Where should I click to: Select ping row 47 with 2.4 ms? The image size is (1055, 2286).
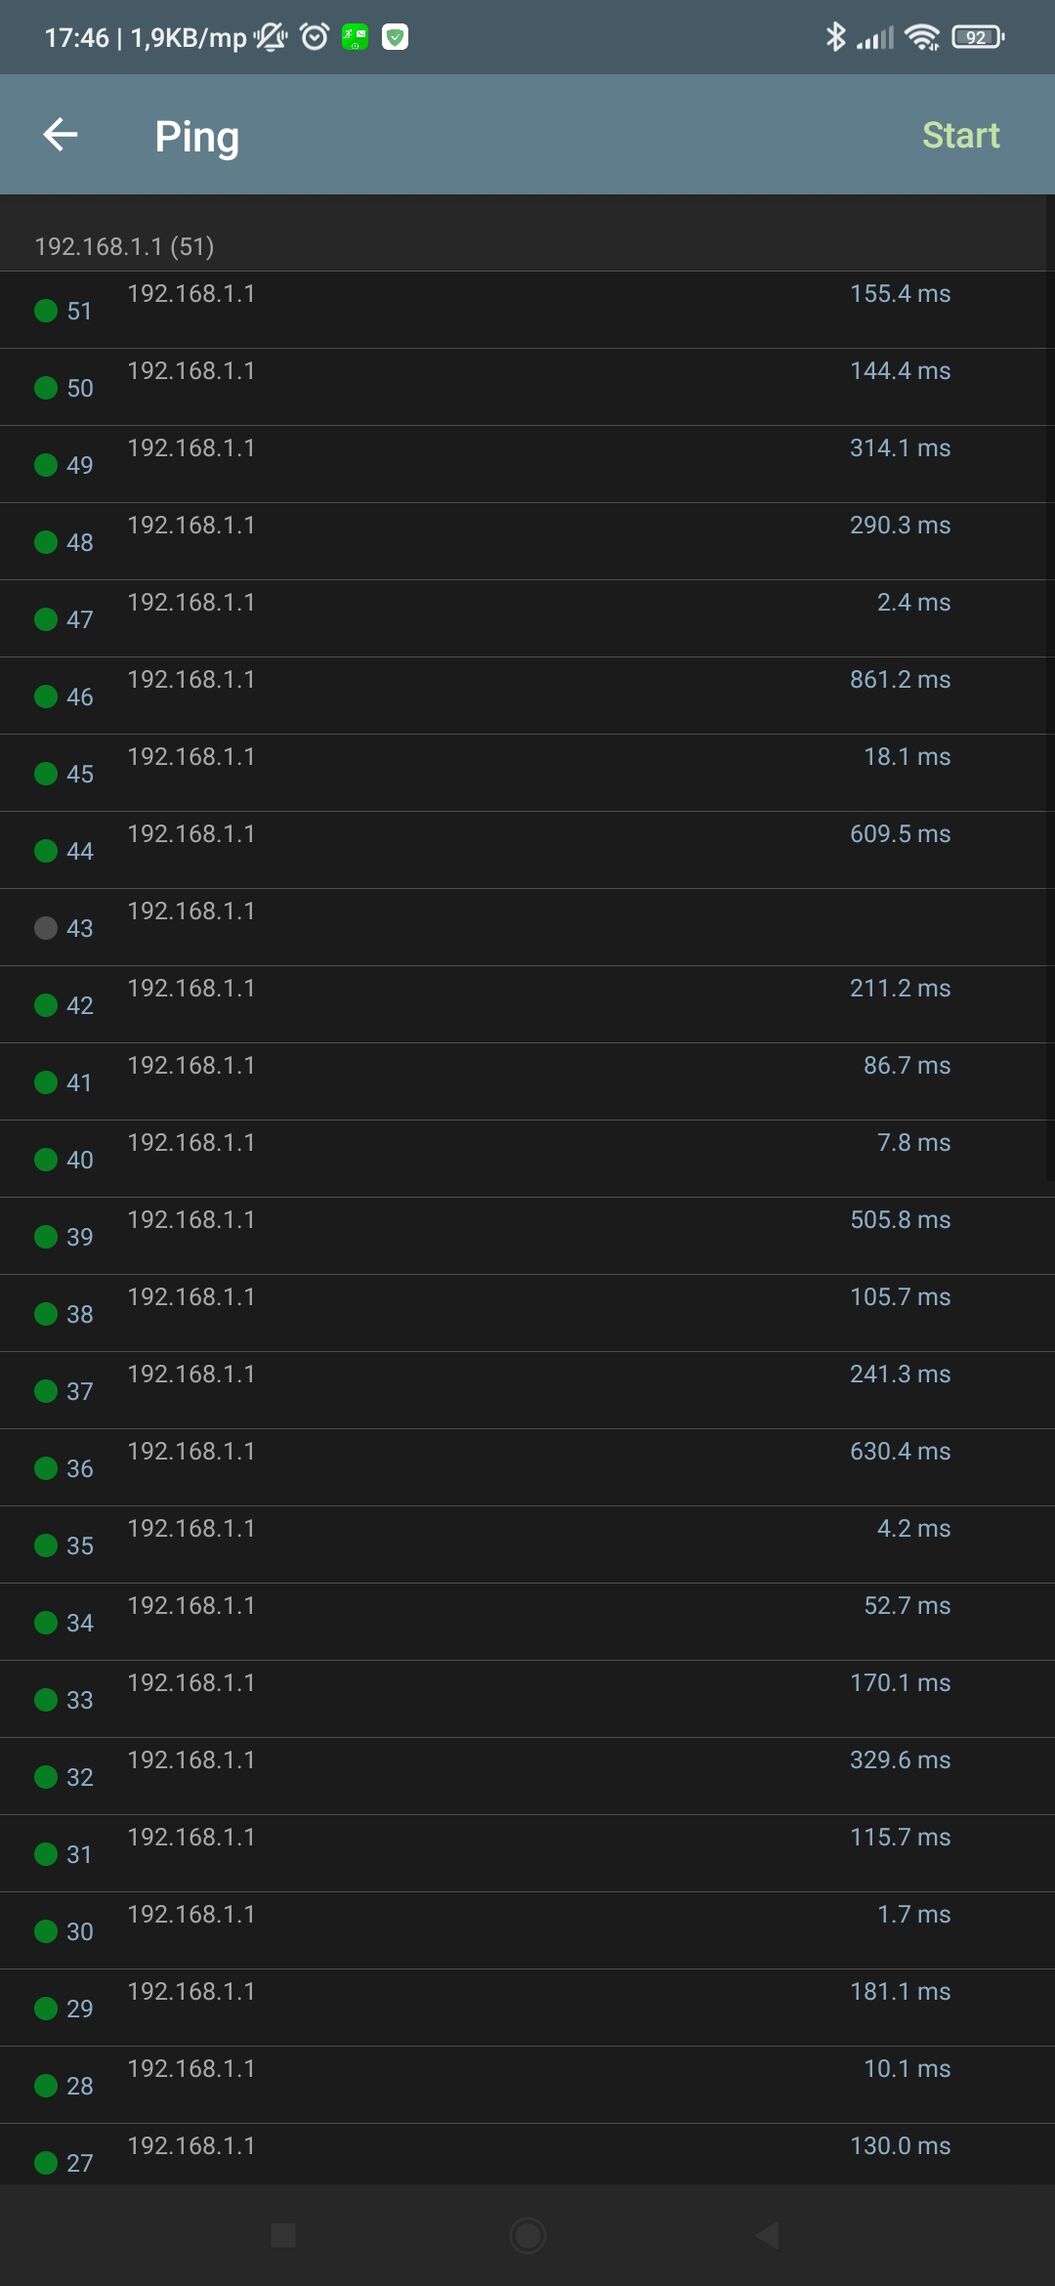[x=527, y=619]
